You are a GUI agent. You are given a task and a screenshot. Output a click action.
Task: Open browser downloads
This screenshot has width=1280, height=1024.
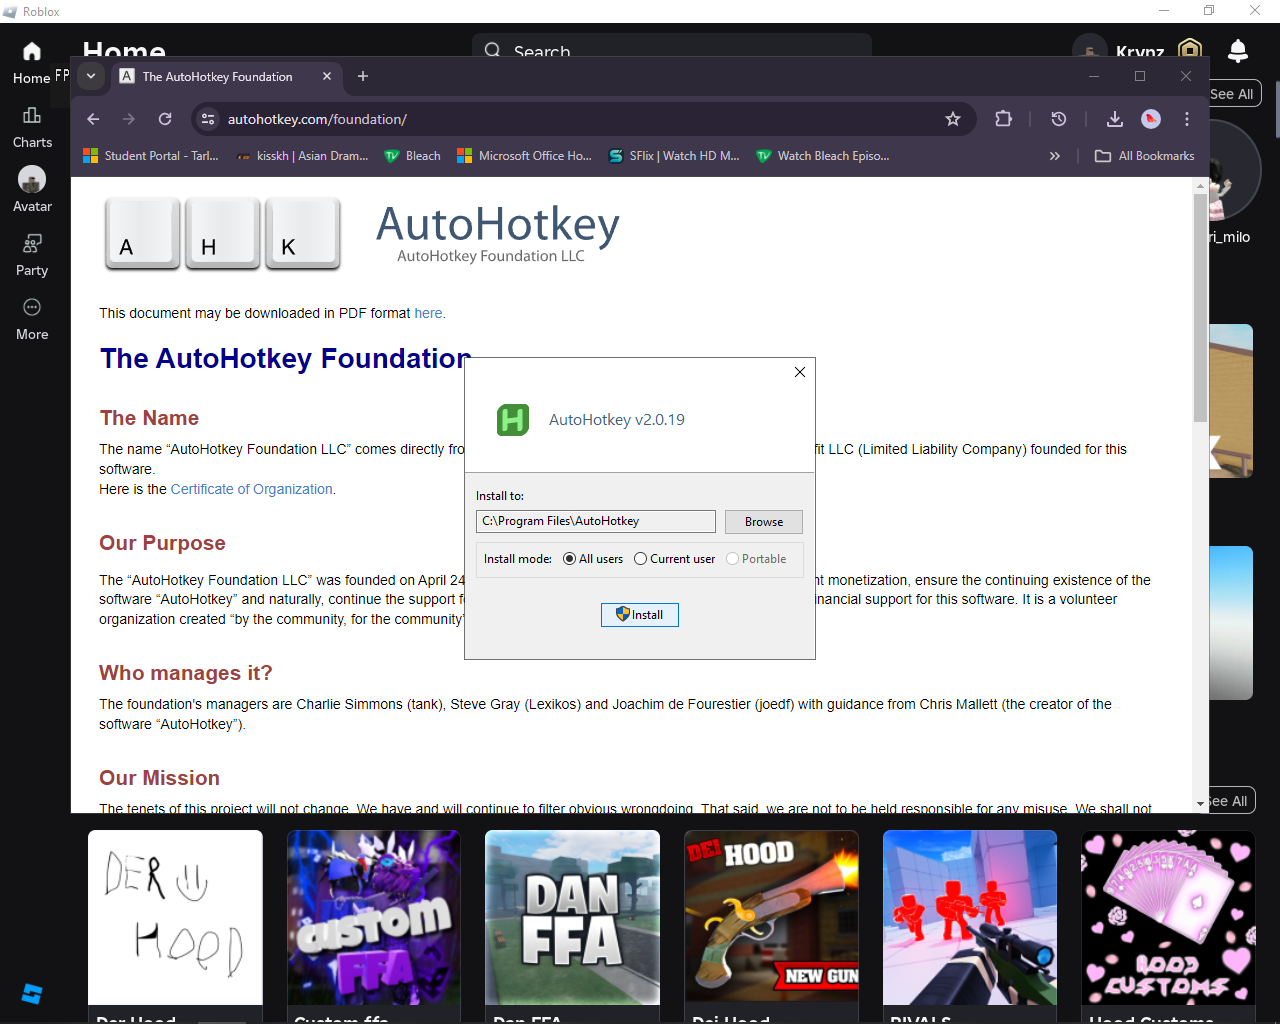tap(1115, 119)
